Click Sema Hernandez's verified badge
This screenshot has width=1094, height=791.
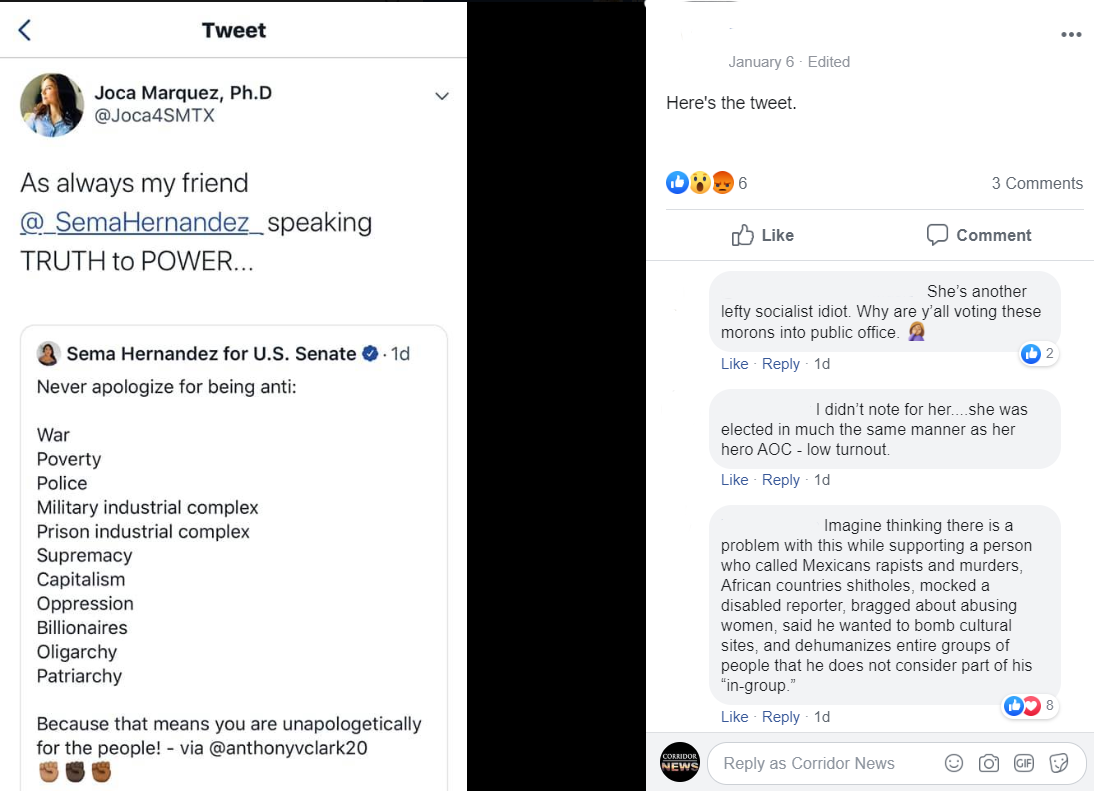[370, 353]
